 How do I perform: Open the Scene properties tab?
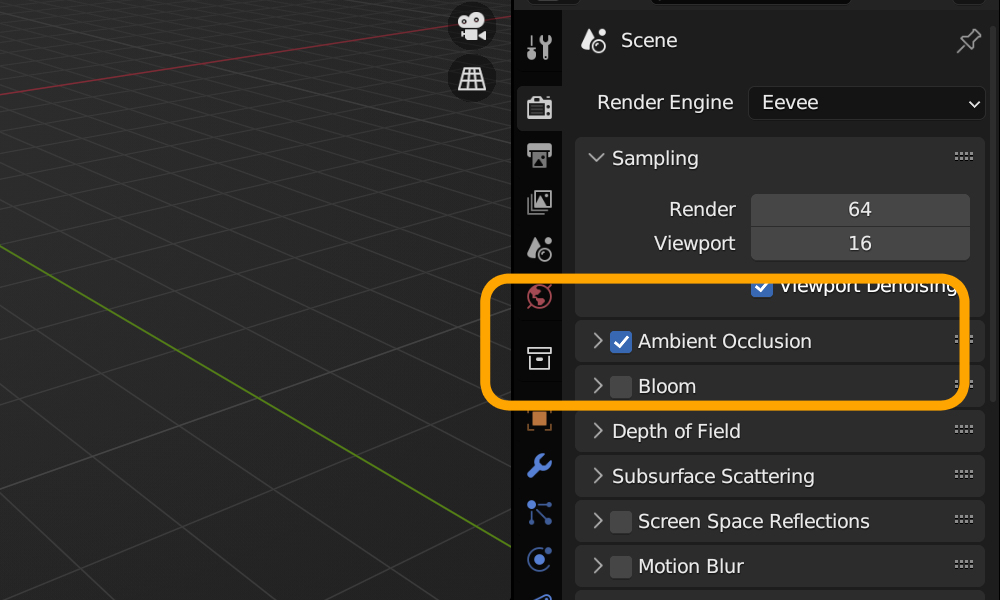click(540, 249)
